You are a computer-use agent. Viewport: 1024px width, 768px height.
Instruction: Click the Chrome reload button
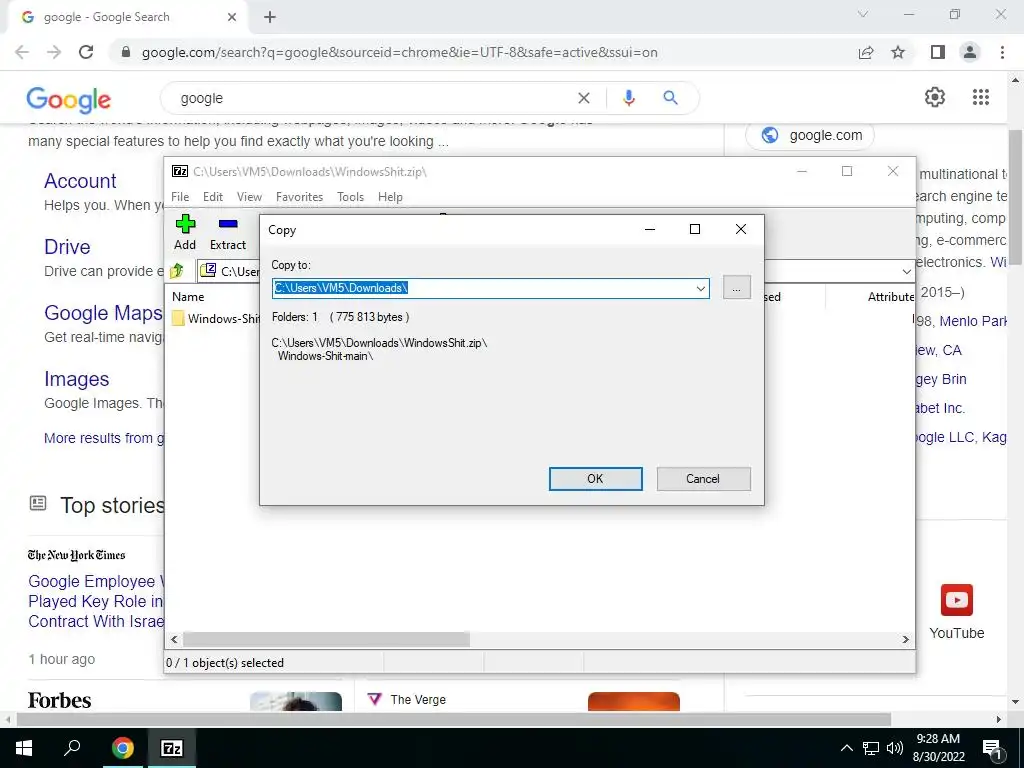pos(86,52)
